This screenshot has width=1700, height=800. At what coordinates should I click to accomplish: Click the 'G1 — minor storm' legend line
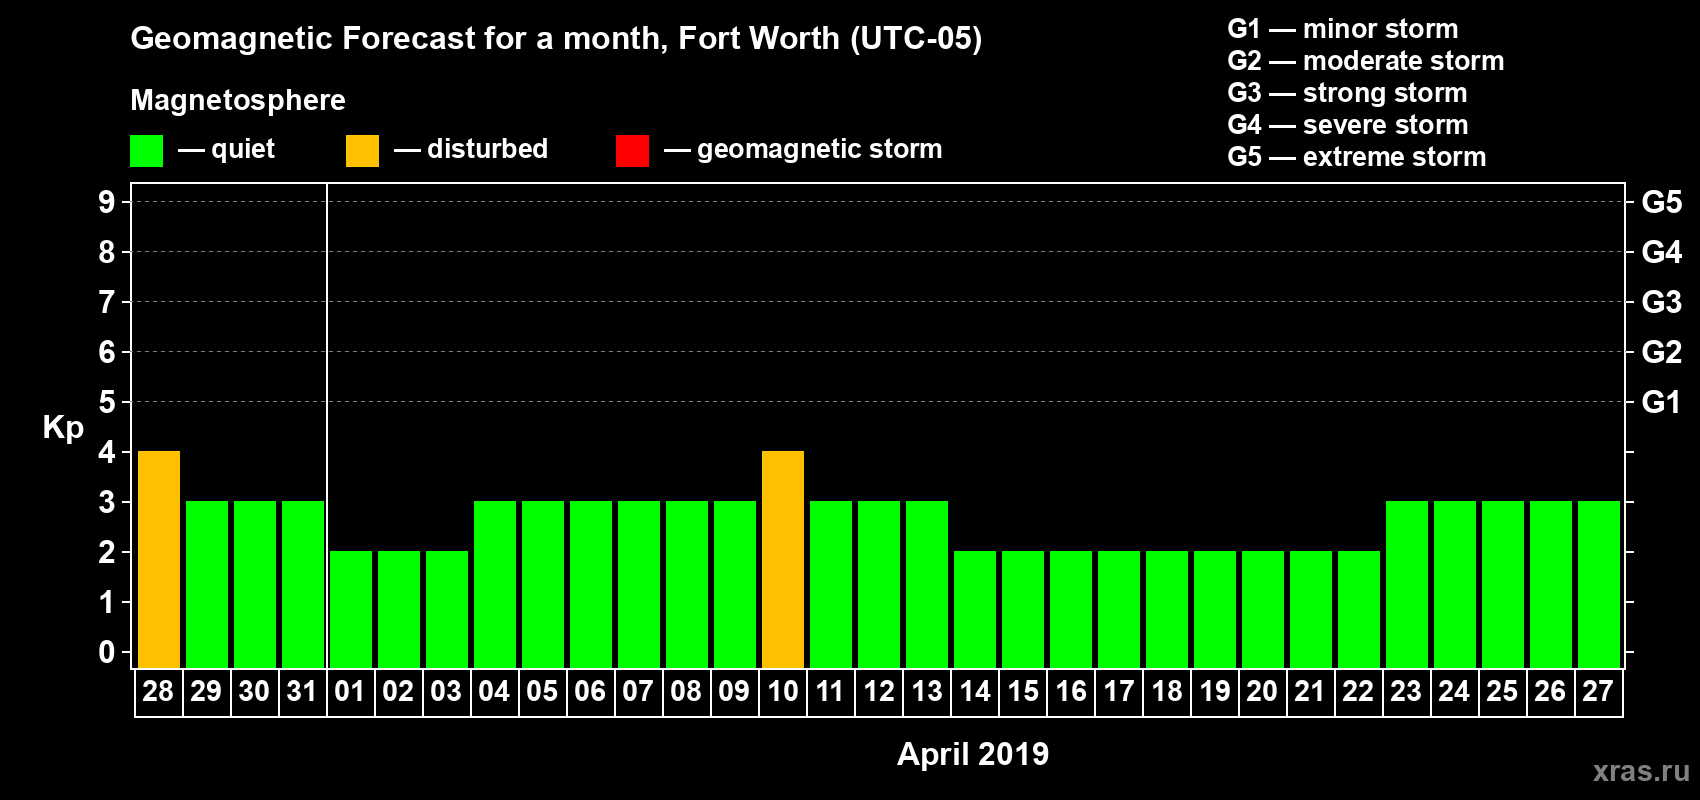pyautogui.click(x=1343, y=29)
